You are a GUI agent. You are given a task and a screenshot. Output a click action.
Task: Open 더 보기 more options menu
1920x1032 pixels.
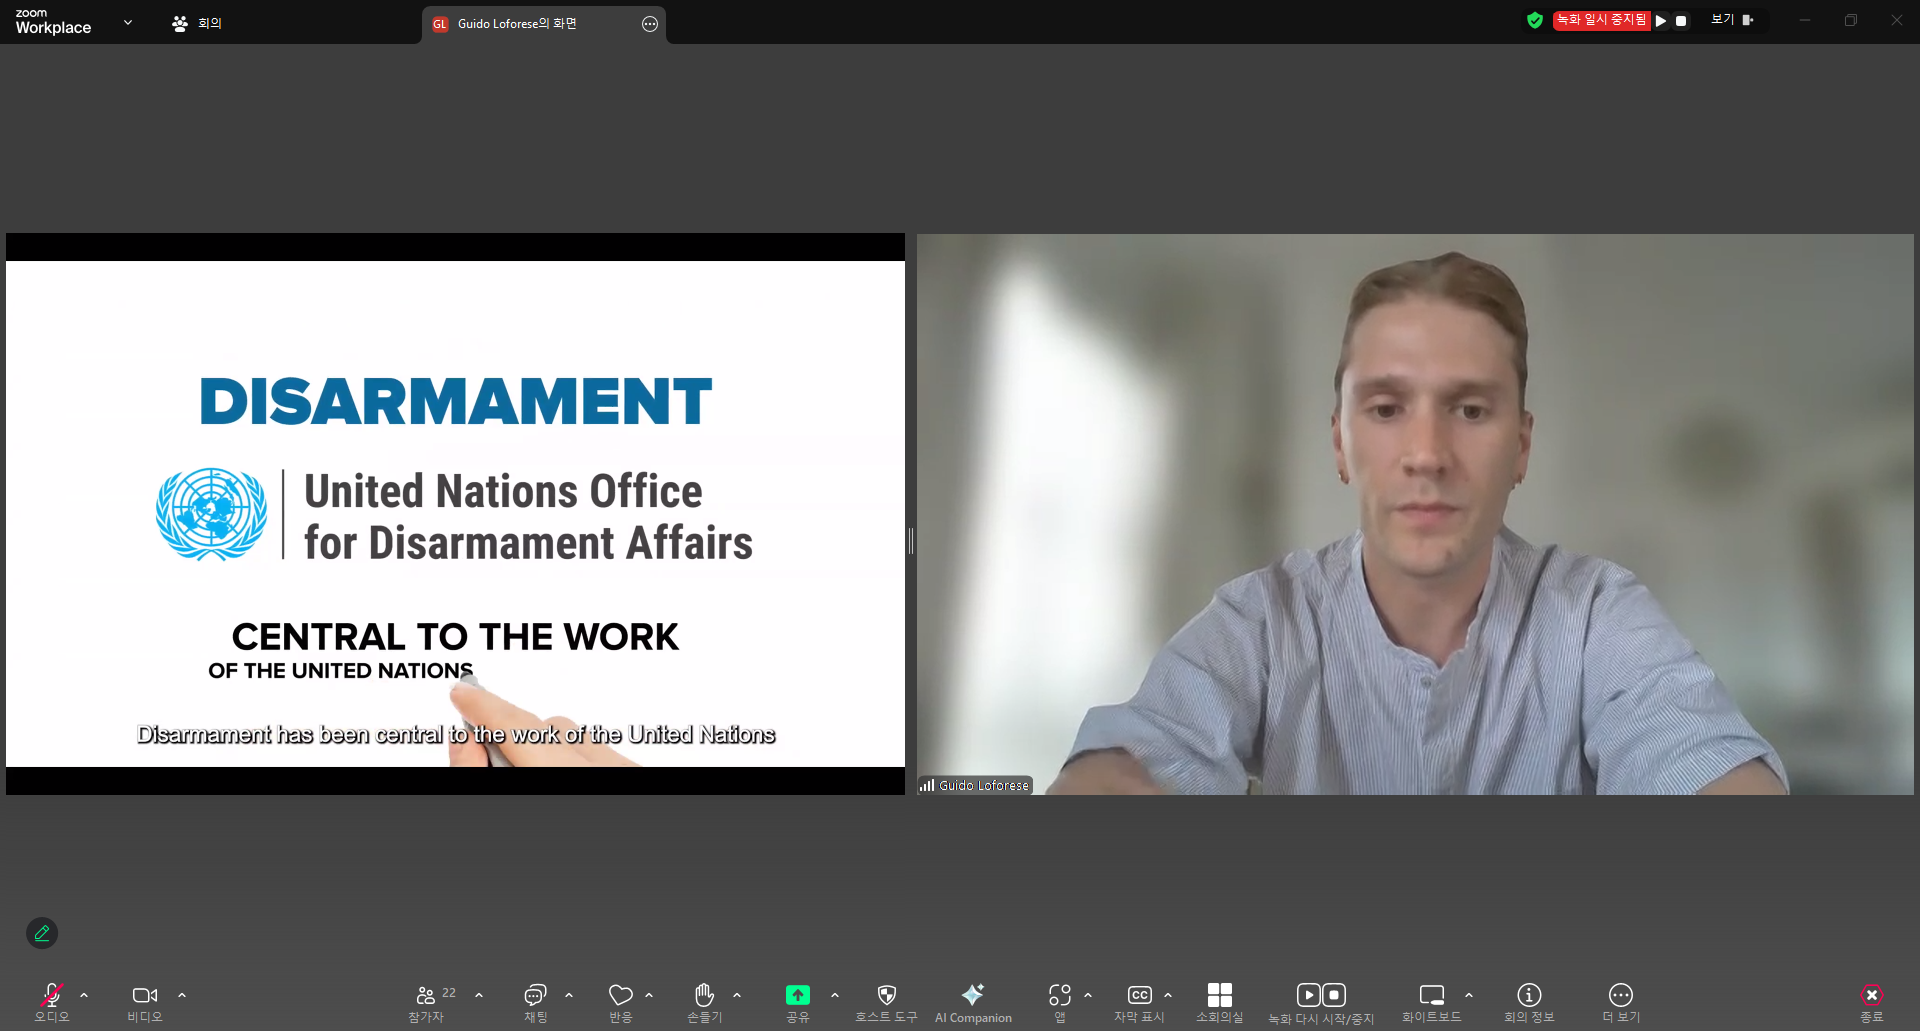[x=1621, y=1002]
